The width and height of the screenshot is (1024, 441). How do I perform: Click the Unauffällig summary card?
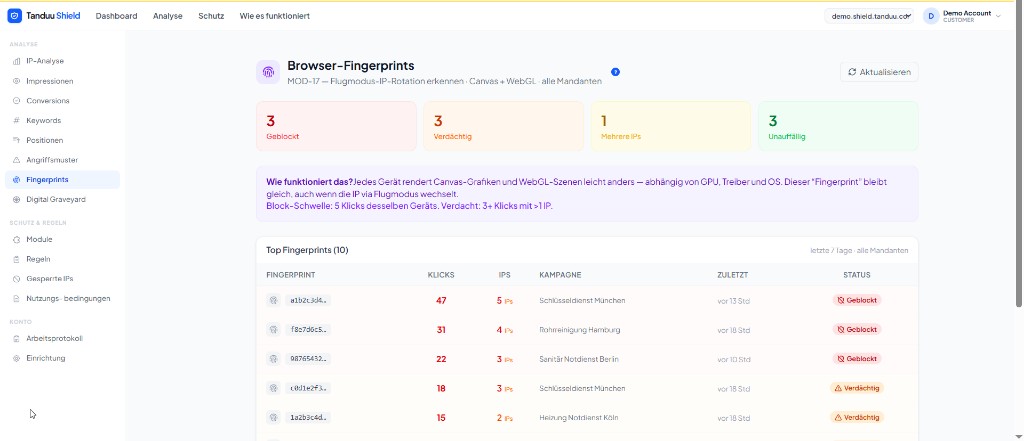[838, 126]
